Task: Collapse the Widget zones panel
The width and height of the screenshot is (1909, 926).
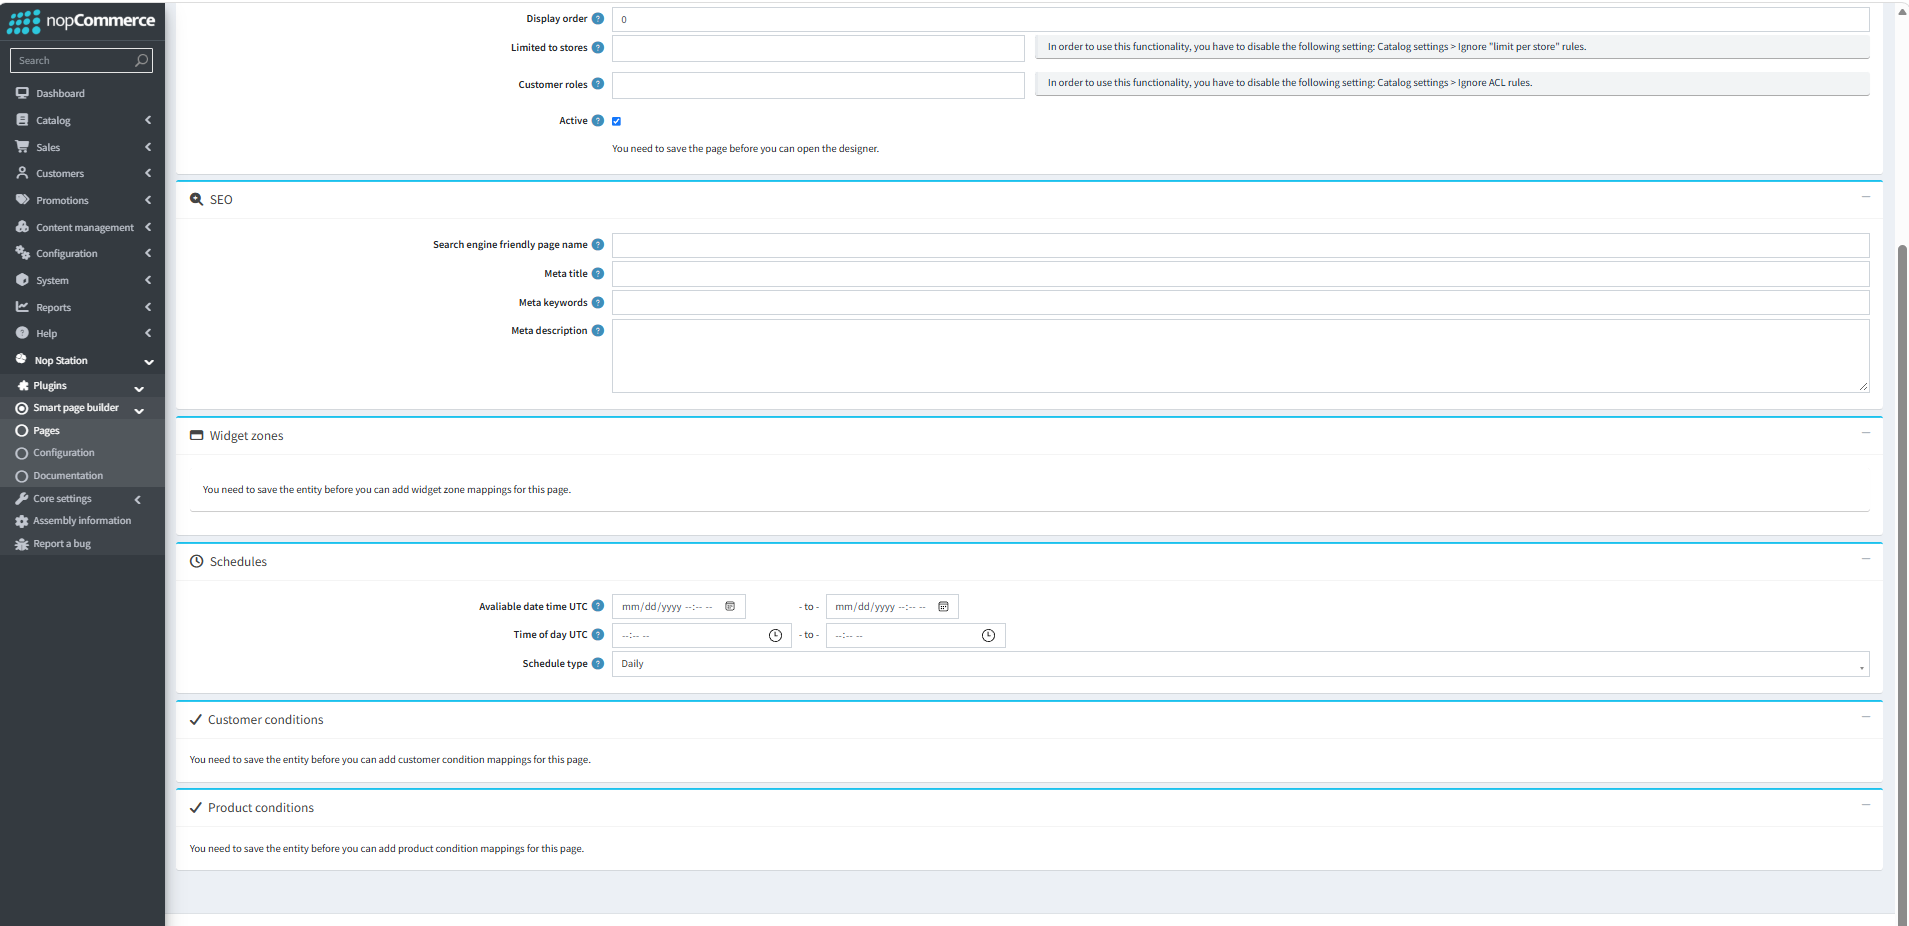Action: (1866, 433)
